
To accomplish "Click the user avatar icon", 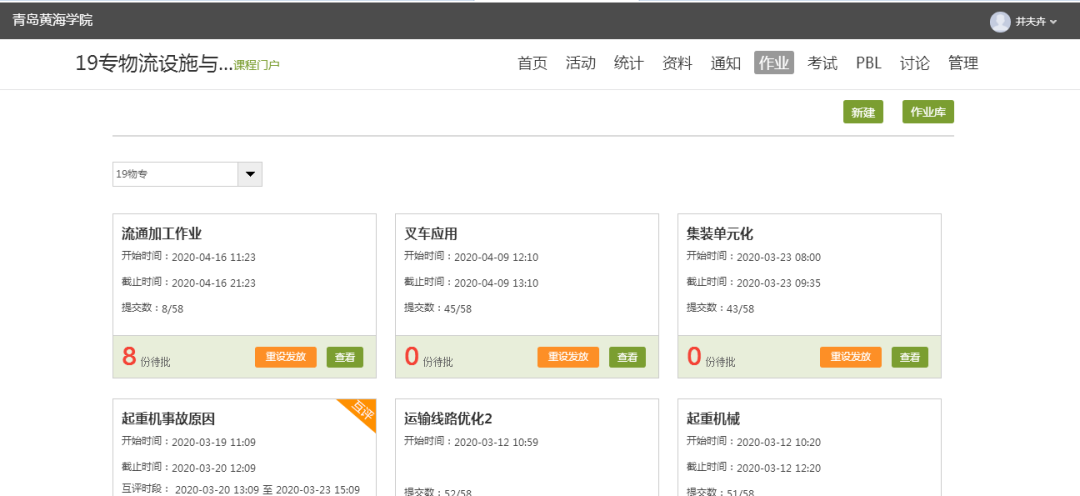I will point(1000,21).
